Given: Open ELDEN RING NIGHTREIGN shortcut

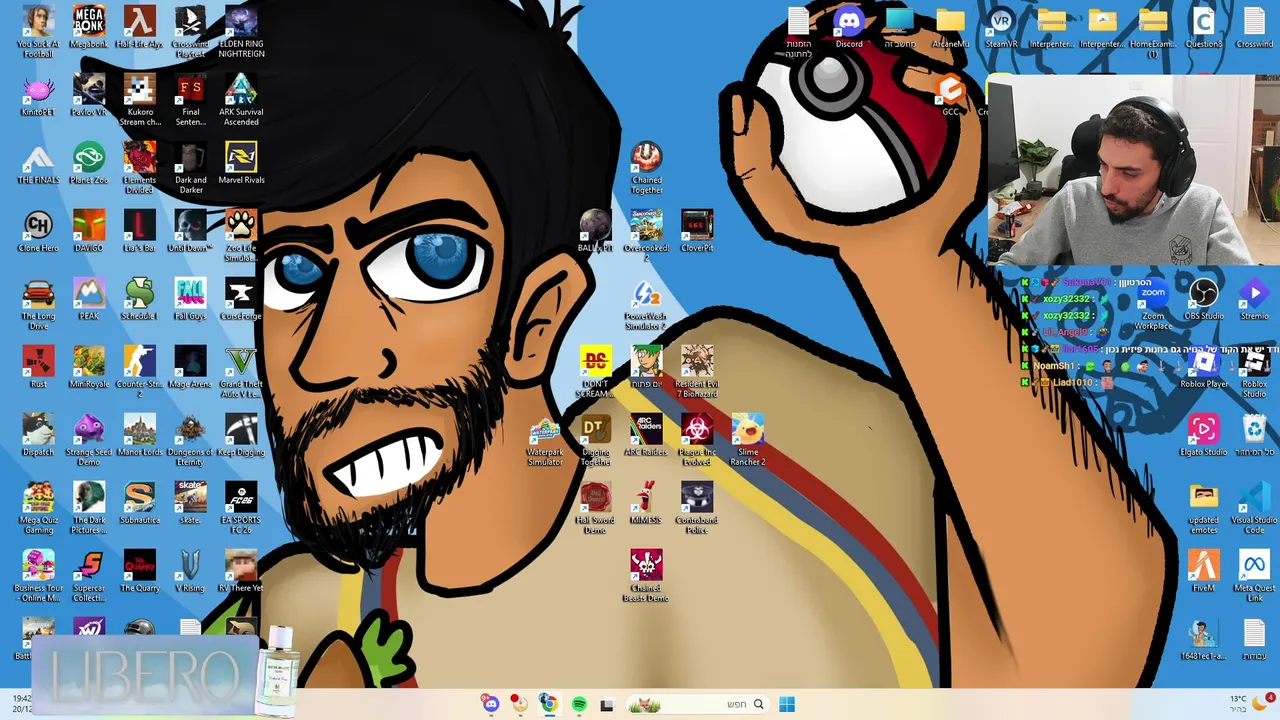Looking at the screenshot, I should [x=241, y=32].
